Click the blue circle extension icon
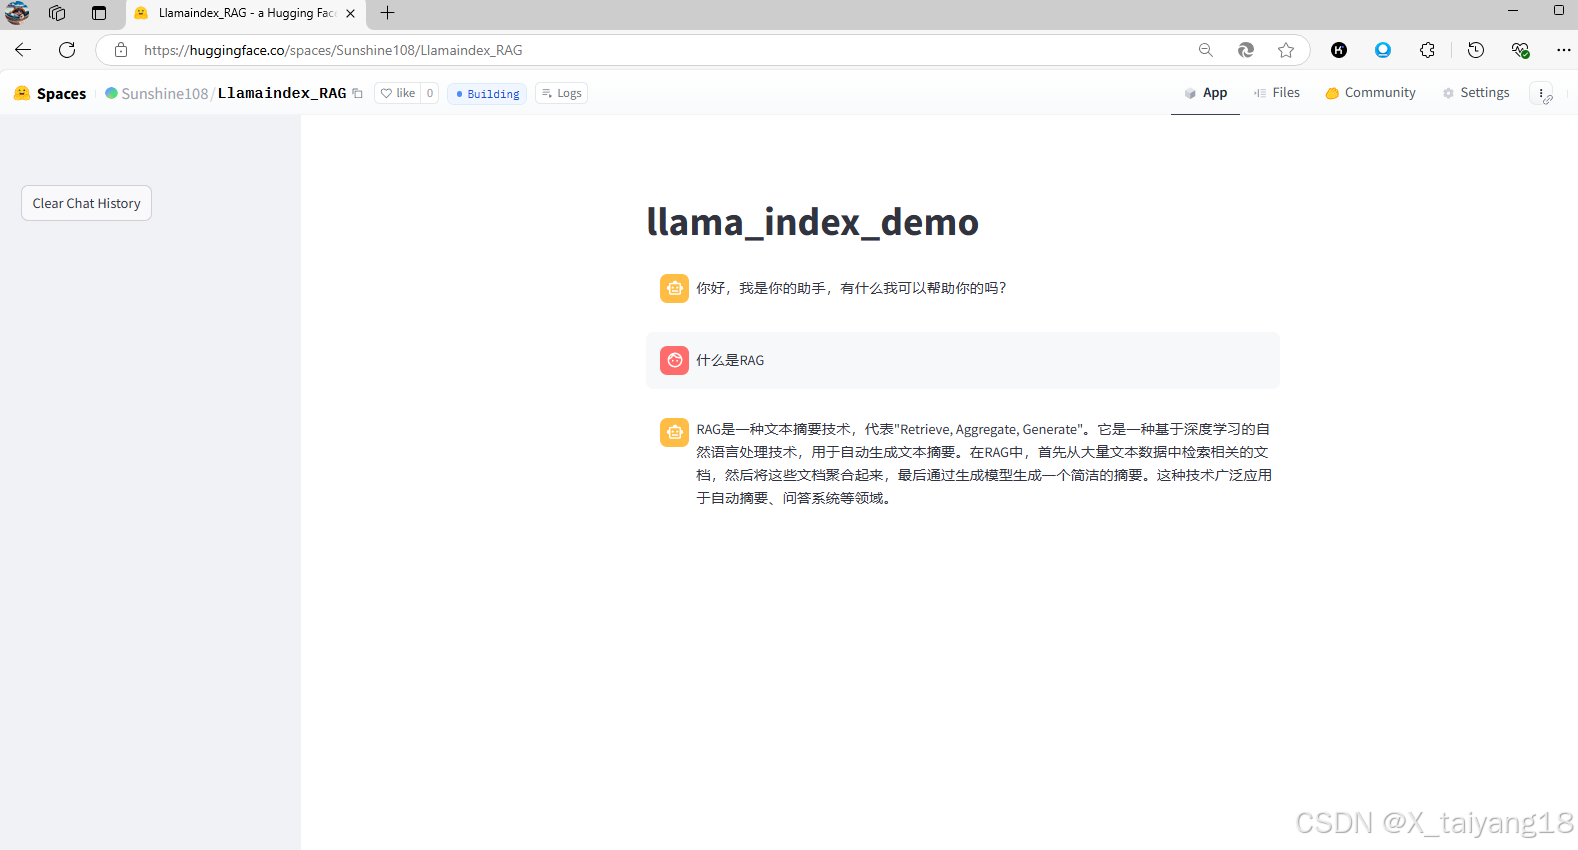Screen dimensions: 1578x850 tap(1383, 50)
